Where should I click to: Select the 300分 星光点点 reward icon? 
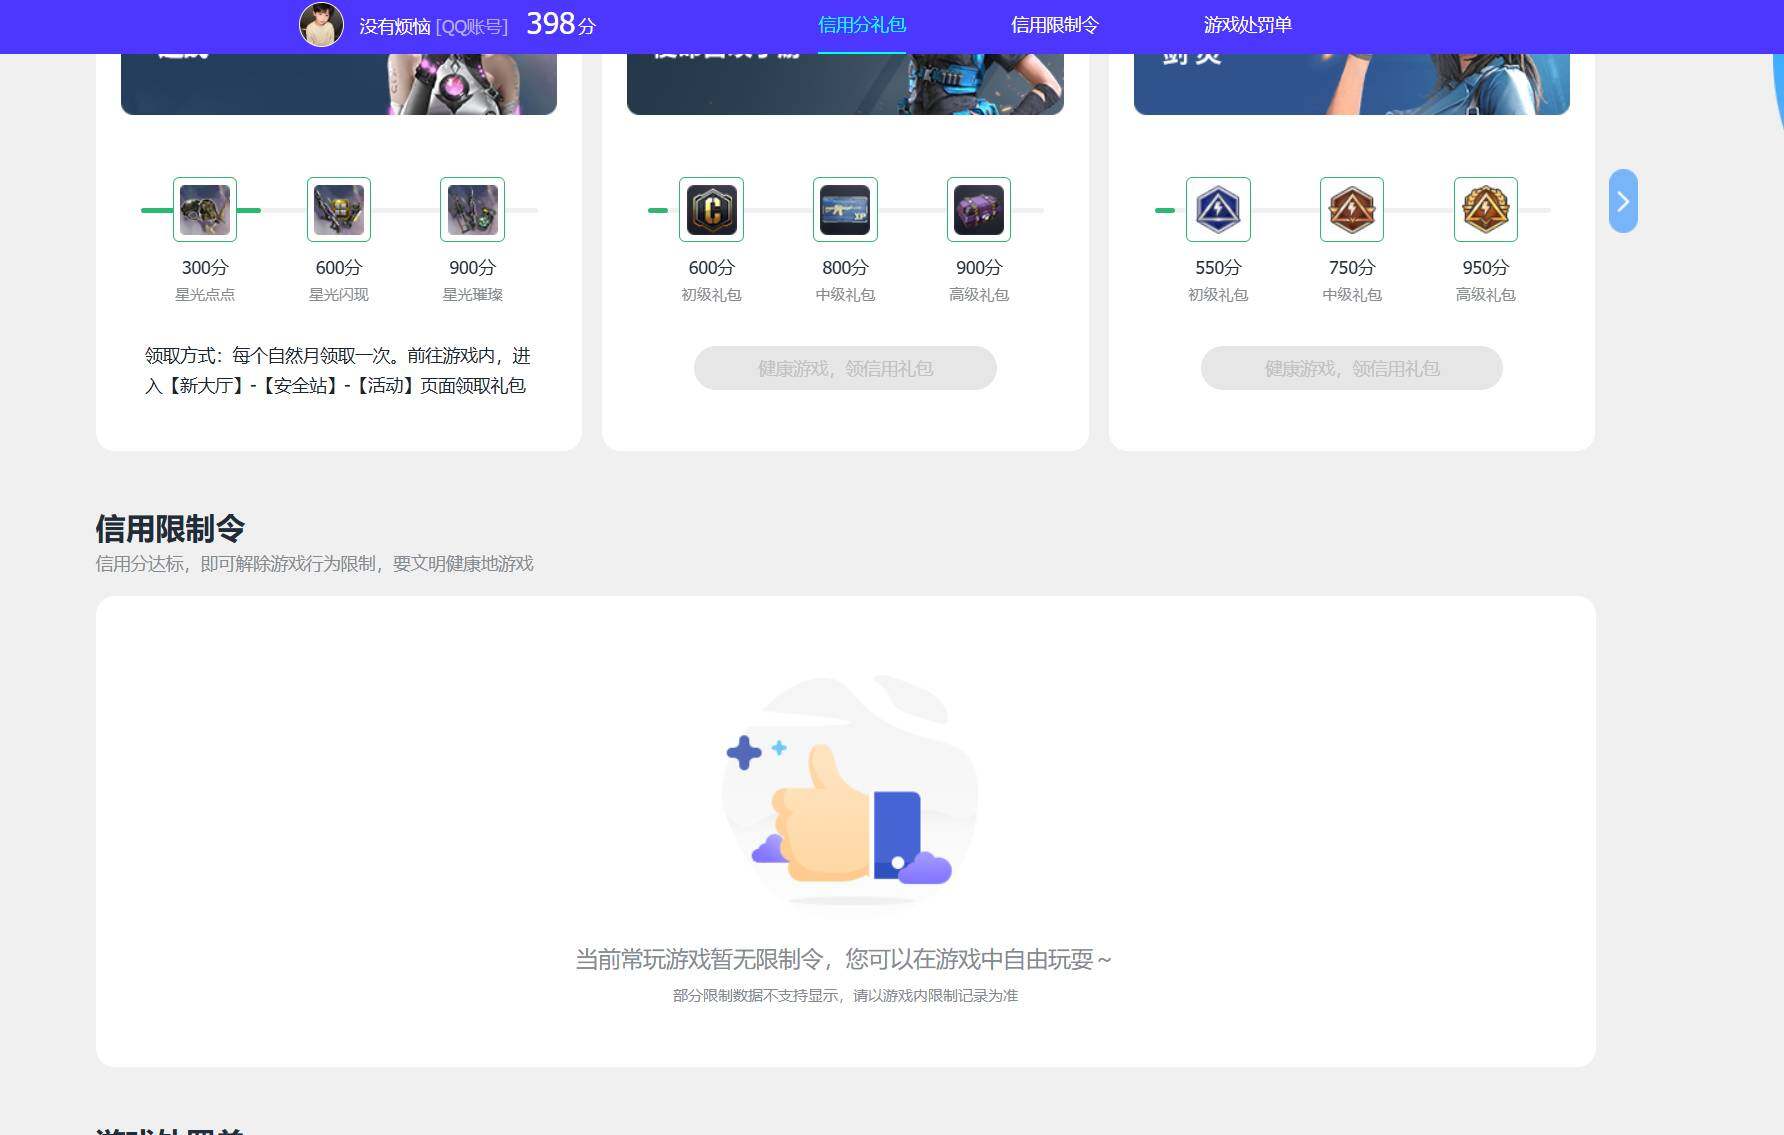coord(205,209)
